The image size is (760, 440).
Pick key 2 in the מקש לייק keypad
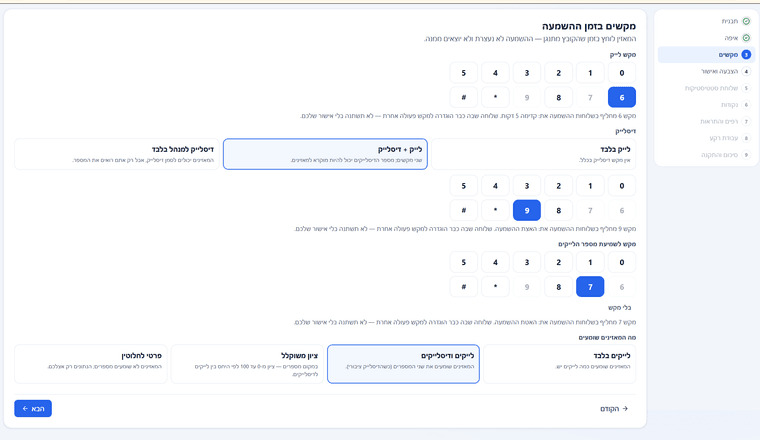pos(558,73)
